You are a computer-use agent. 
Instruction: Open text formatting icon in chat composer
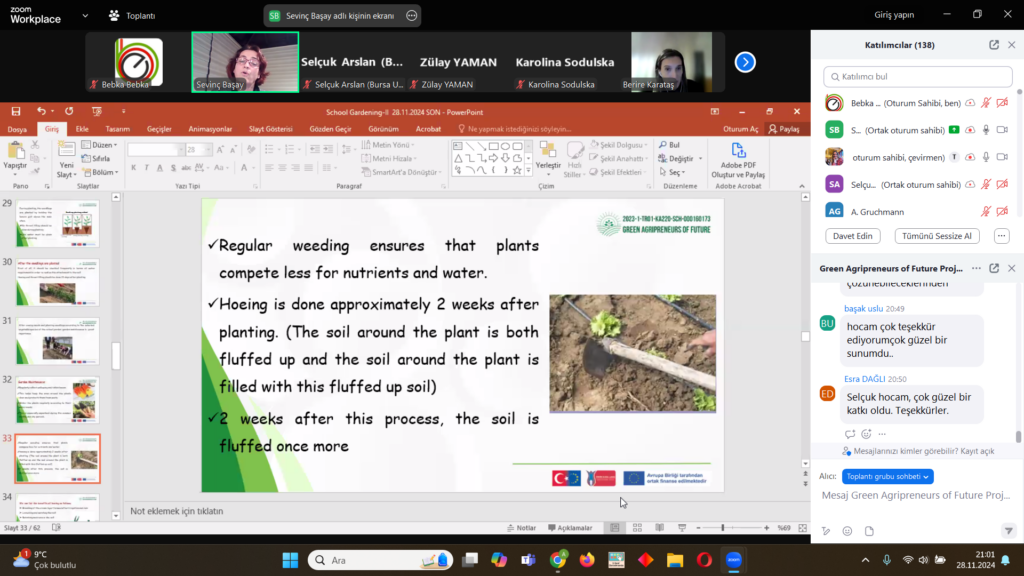826,531
